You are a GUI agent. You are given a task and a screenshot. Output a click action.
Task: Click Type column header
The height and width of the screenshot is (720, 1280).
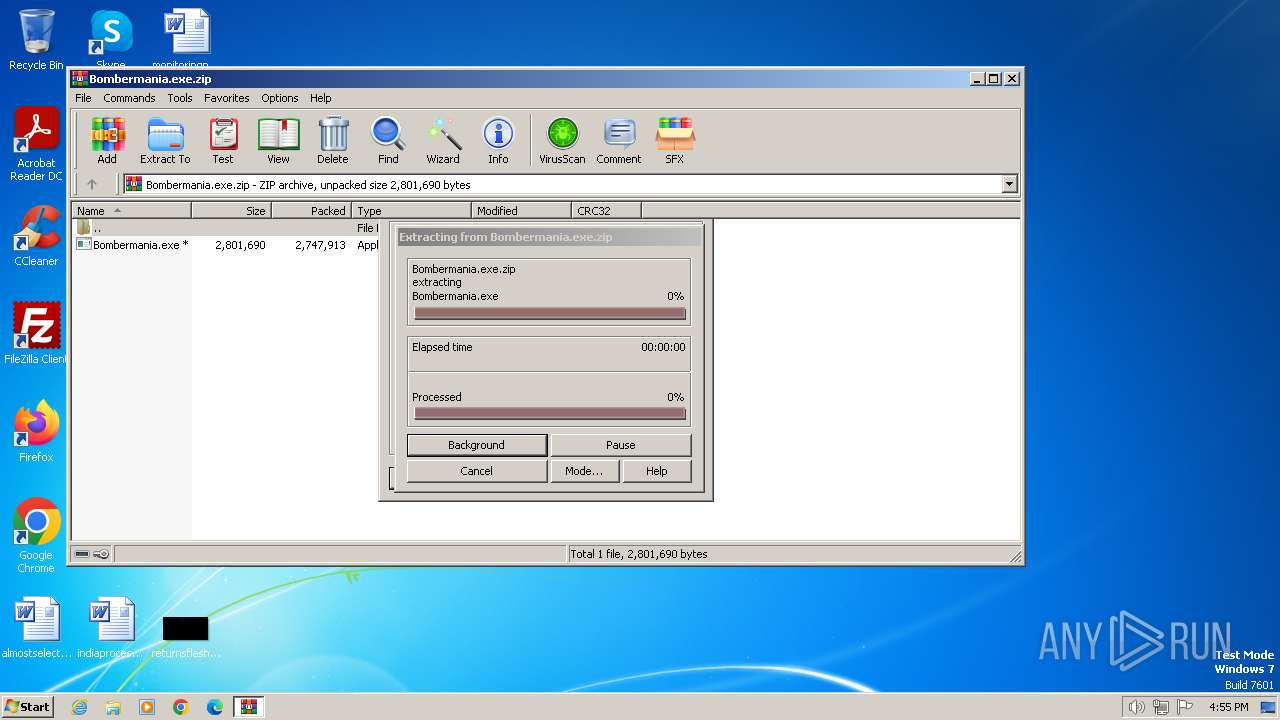[411, 211]
